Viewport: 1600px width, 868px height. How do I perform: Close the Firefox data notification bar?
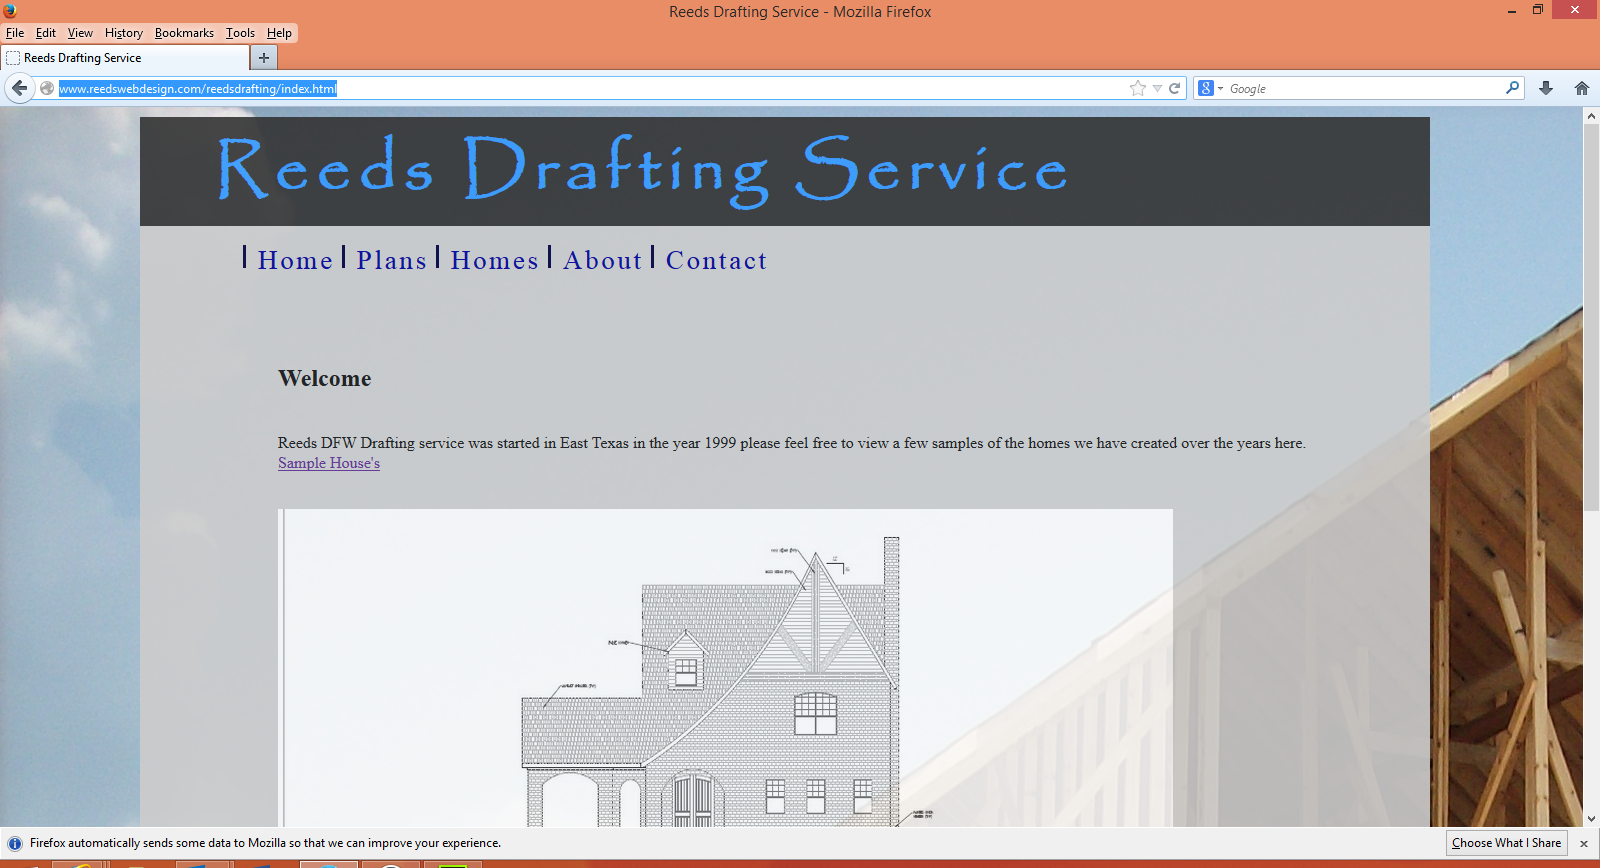click(1584, 844)
